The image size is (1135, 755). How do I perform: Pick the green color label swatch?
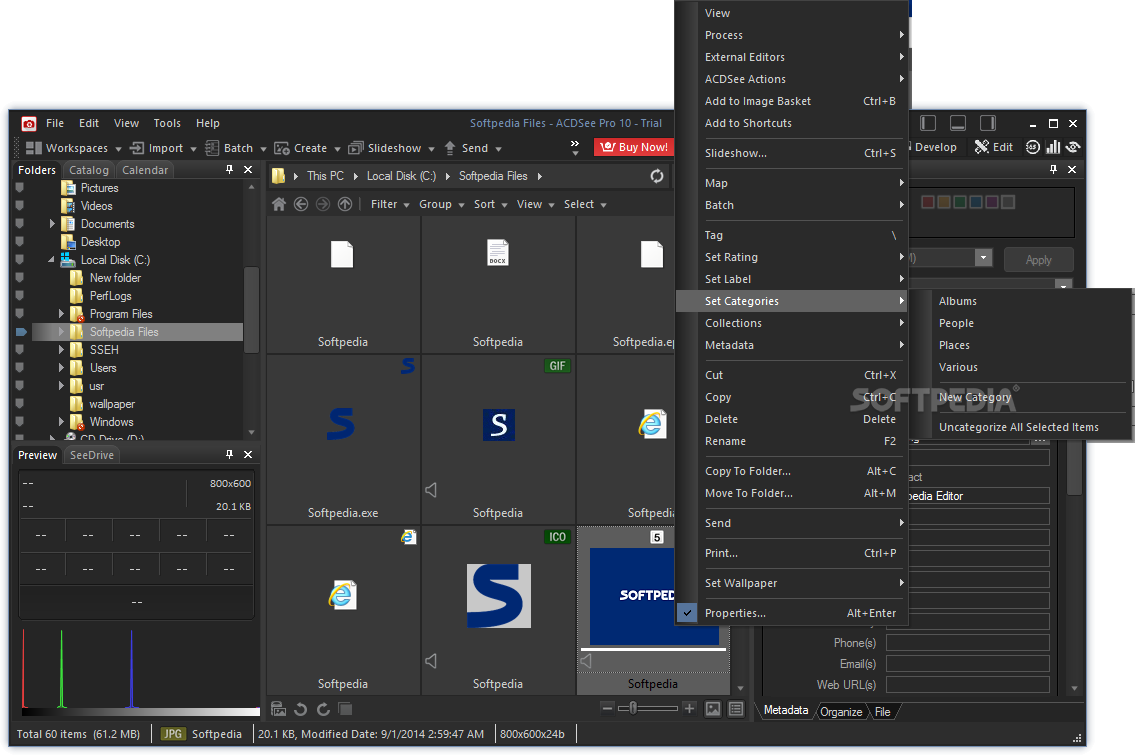(x=960, y=202)
